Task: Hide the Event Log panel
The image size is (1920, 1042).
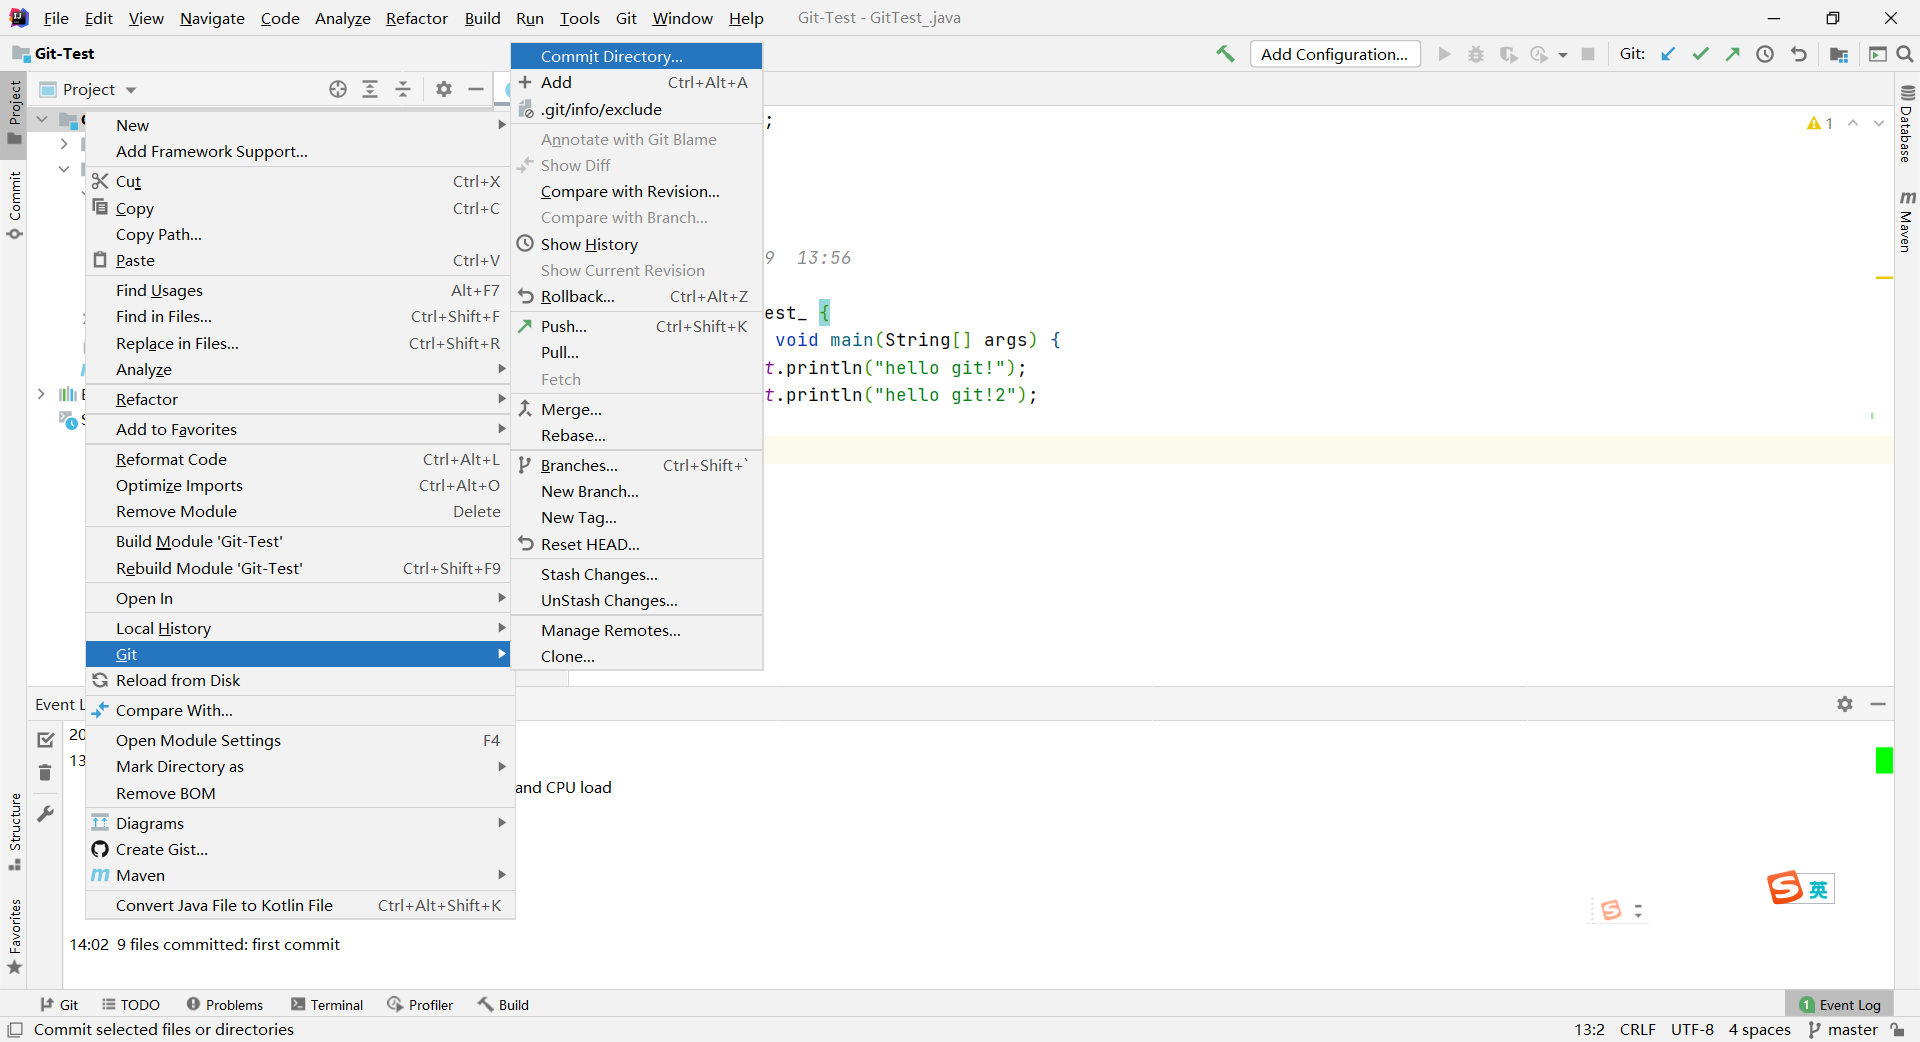Action: coord(1878,704)
